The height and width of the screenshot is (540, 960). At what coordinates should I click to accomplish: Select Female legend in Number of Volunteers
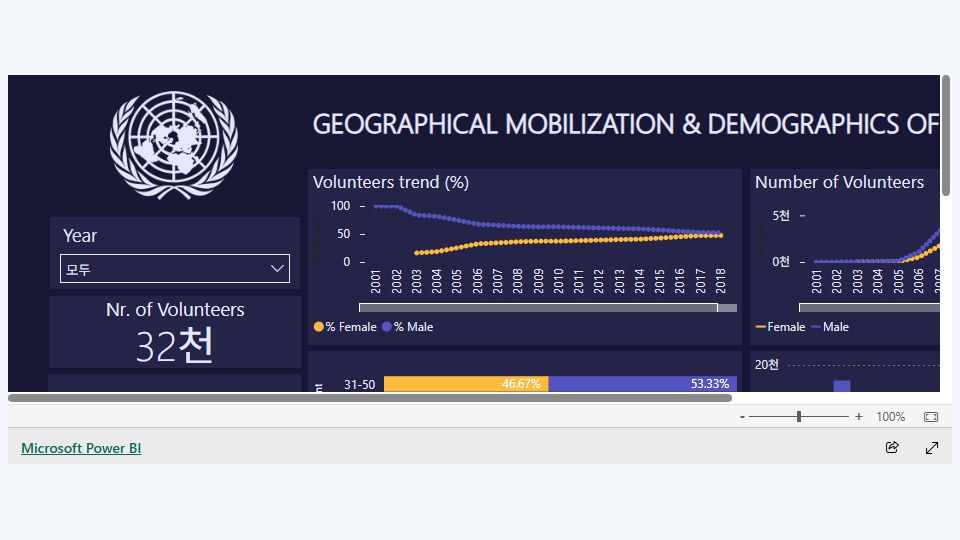[x=780, y=327]
